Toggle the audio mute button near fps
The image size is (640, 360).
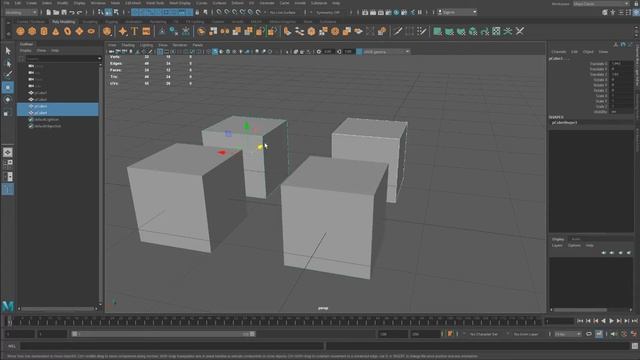[613, 333]
